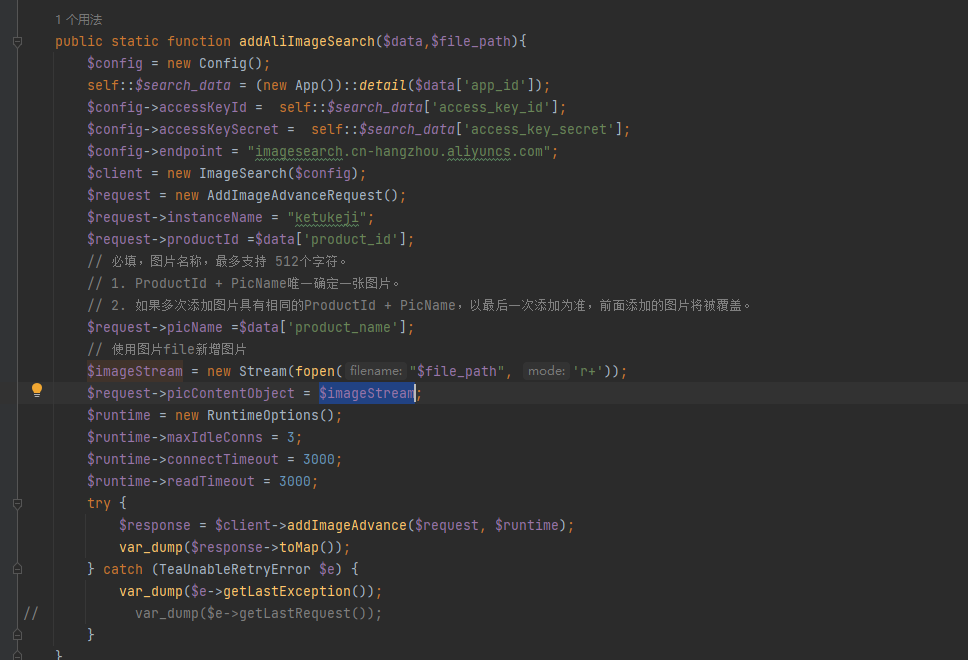The image size is (968, 660).
Task: Click the "ketukeji" string value
Action: (327, 217)
